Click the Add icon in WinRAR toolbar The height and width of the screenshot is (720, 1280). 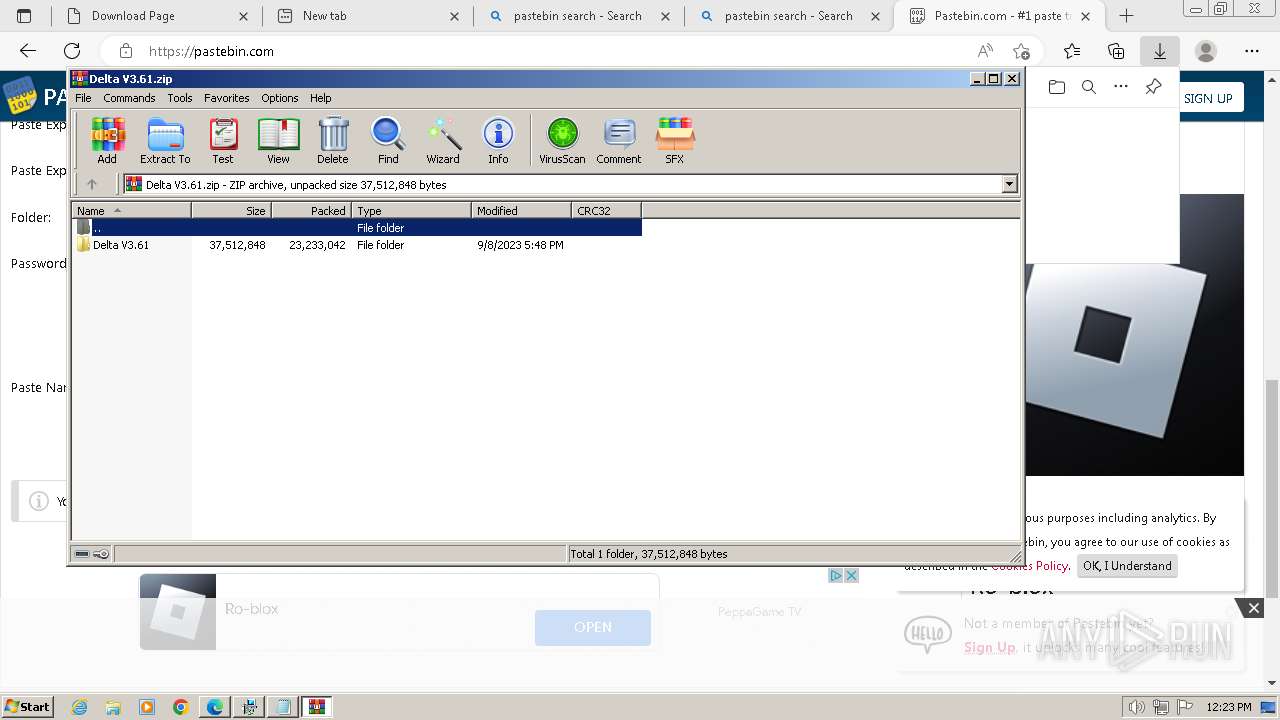coord(107,140)
